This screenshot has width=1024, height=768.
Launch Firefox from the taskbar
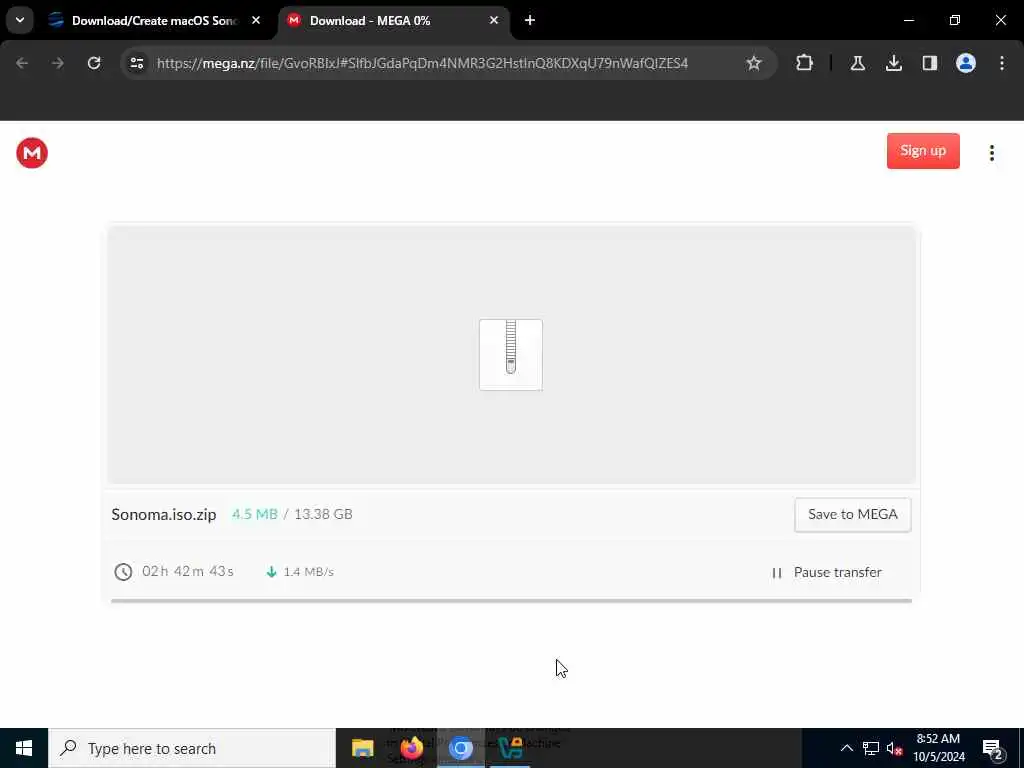(x=411, y=748)
